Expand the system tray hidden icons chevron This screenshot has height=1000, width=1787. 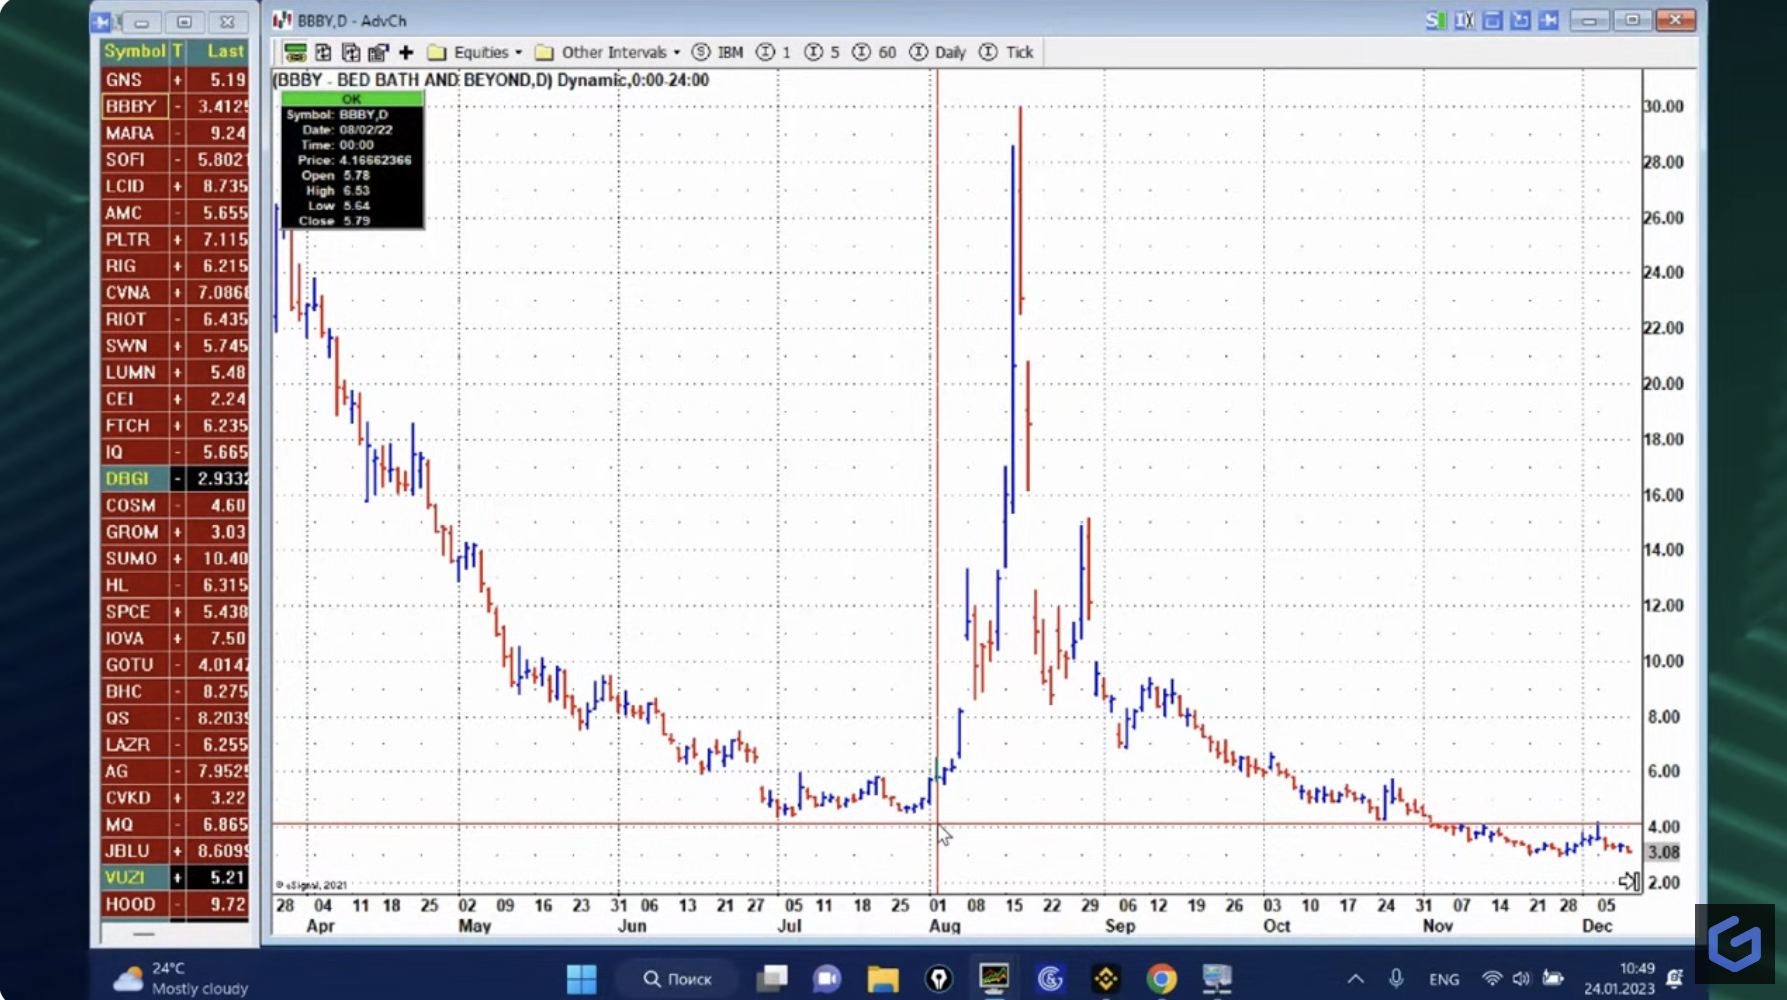click(1355, 978)
